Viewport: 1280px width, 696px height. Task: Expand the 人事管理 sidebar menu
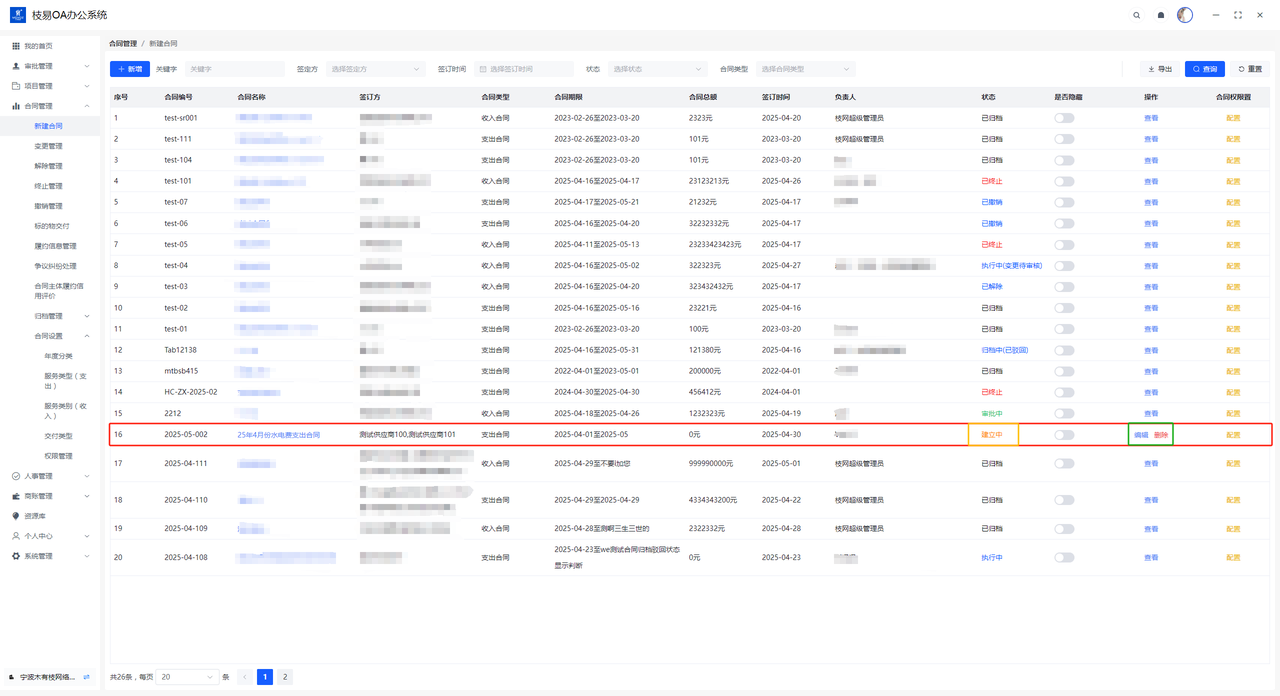[50, 476]
